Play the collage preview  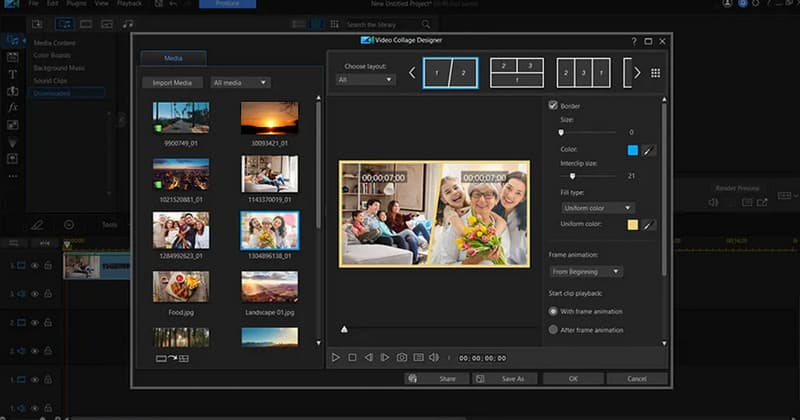click(335, 358)
